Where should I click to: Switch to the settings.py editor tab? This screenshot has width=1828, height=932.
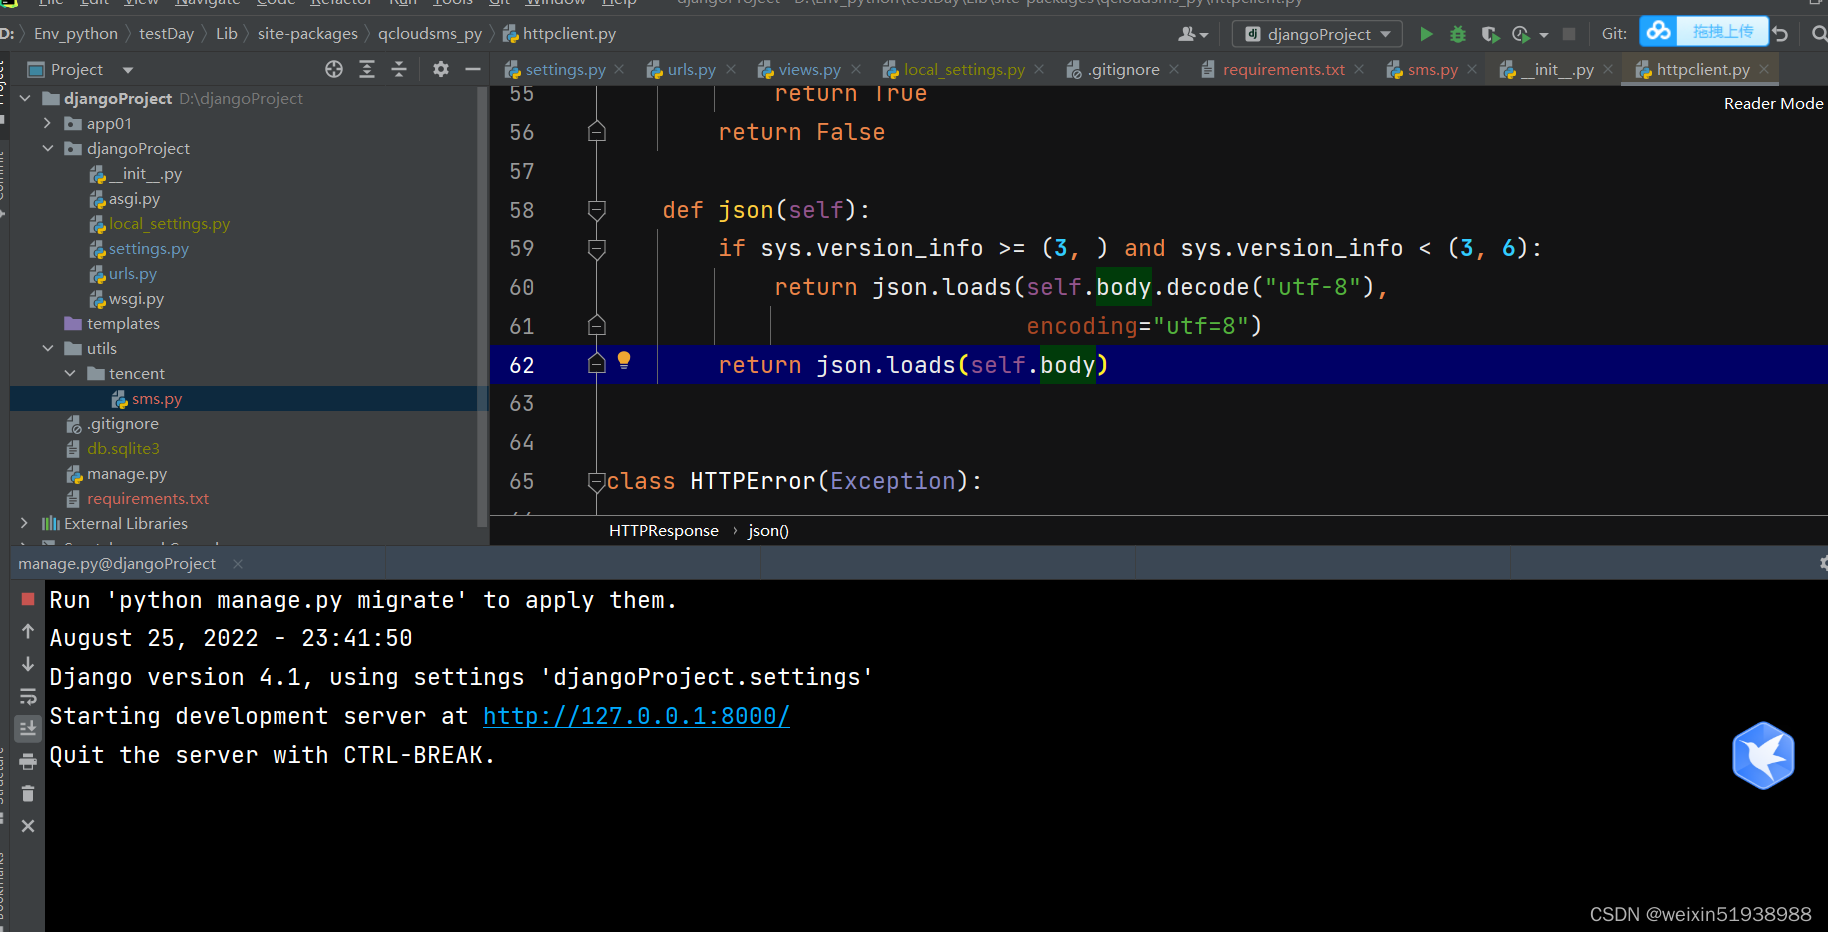tap(563, 69)
